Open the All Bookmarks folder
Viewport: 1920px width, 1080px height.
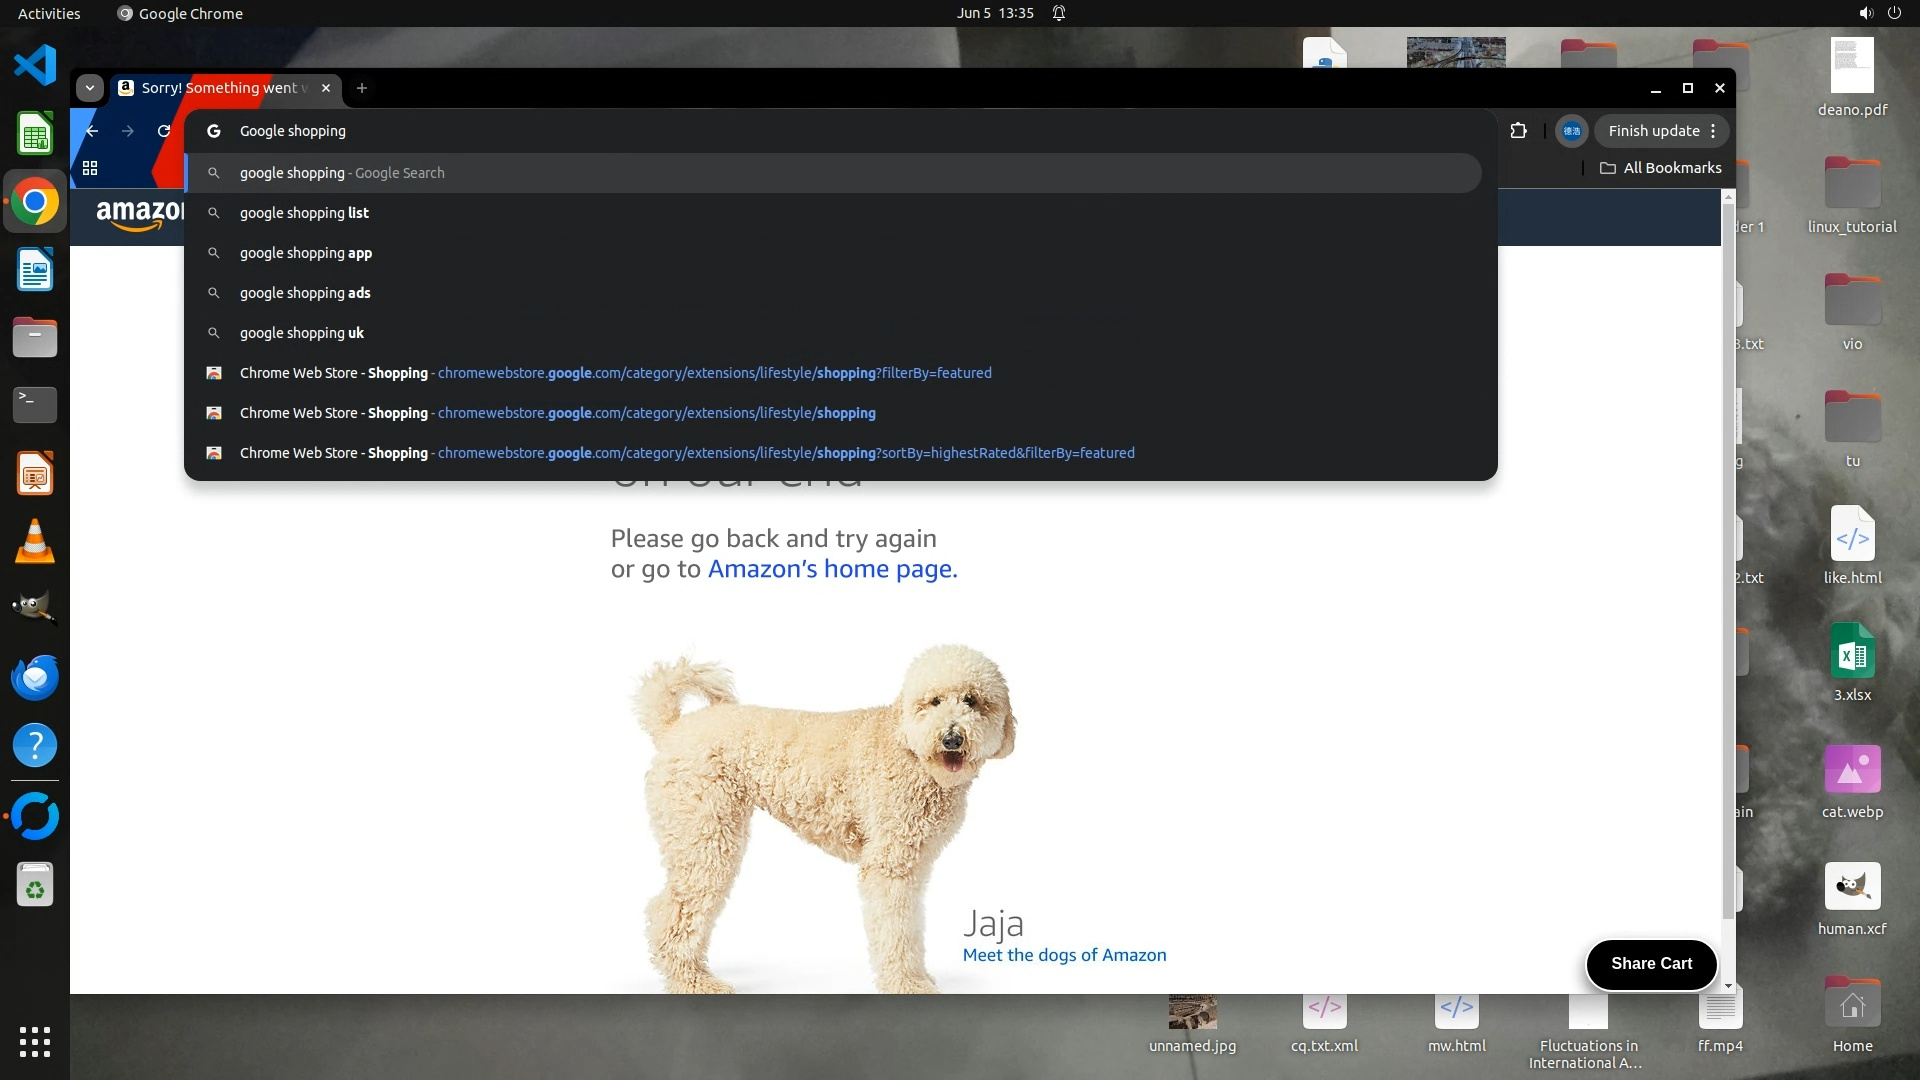click(1660, 168)
